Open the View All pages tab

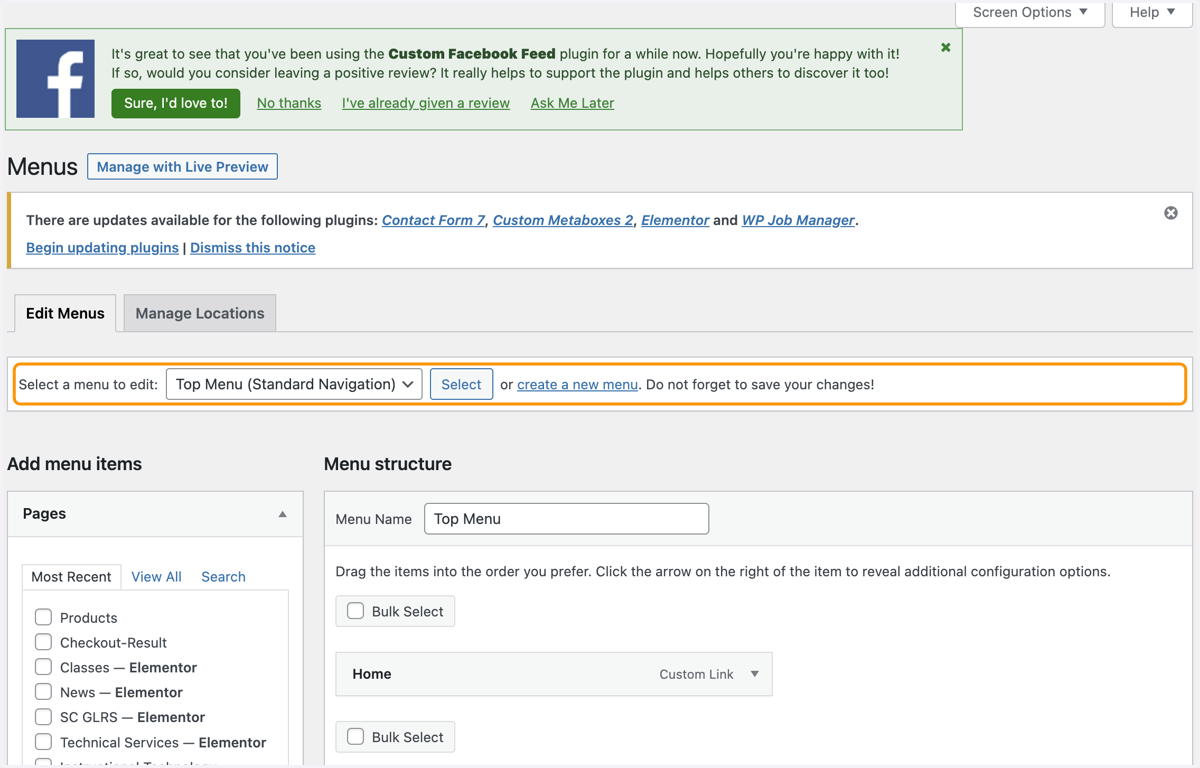tap(156, 577)
